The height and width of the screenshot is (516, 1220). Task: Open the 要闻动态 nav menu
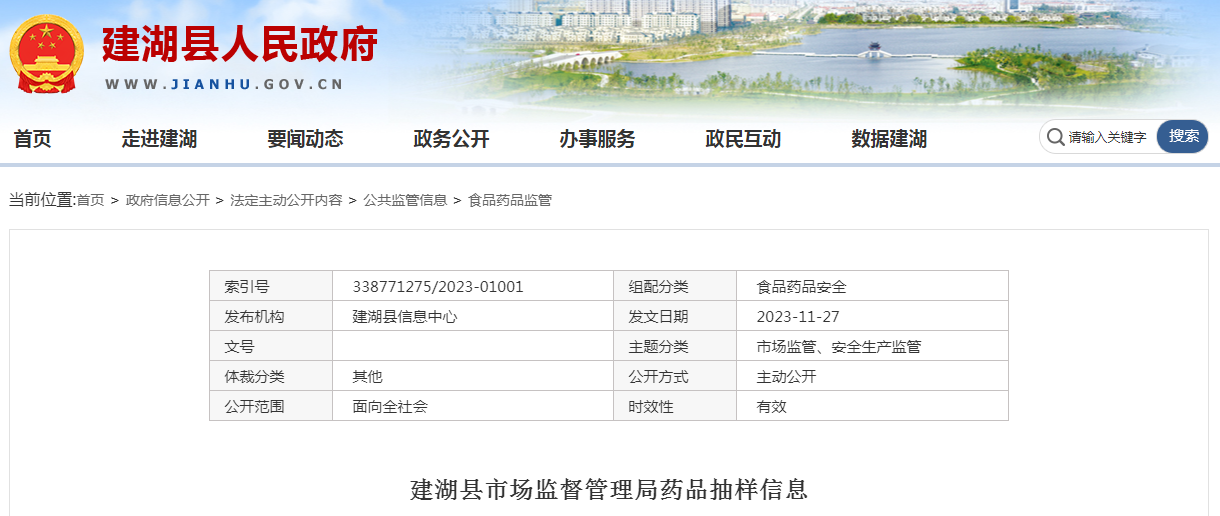point(305,139)
